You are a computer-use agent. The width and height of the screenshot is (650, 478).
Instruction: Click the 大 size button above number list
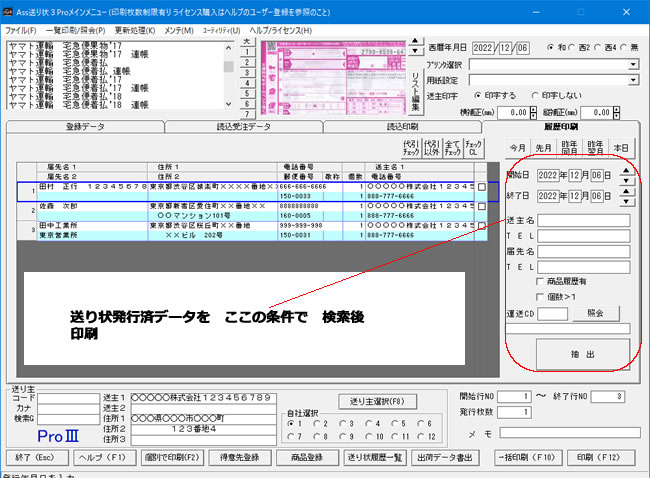247,41
